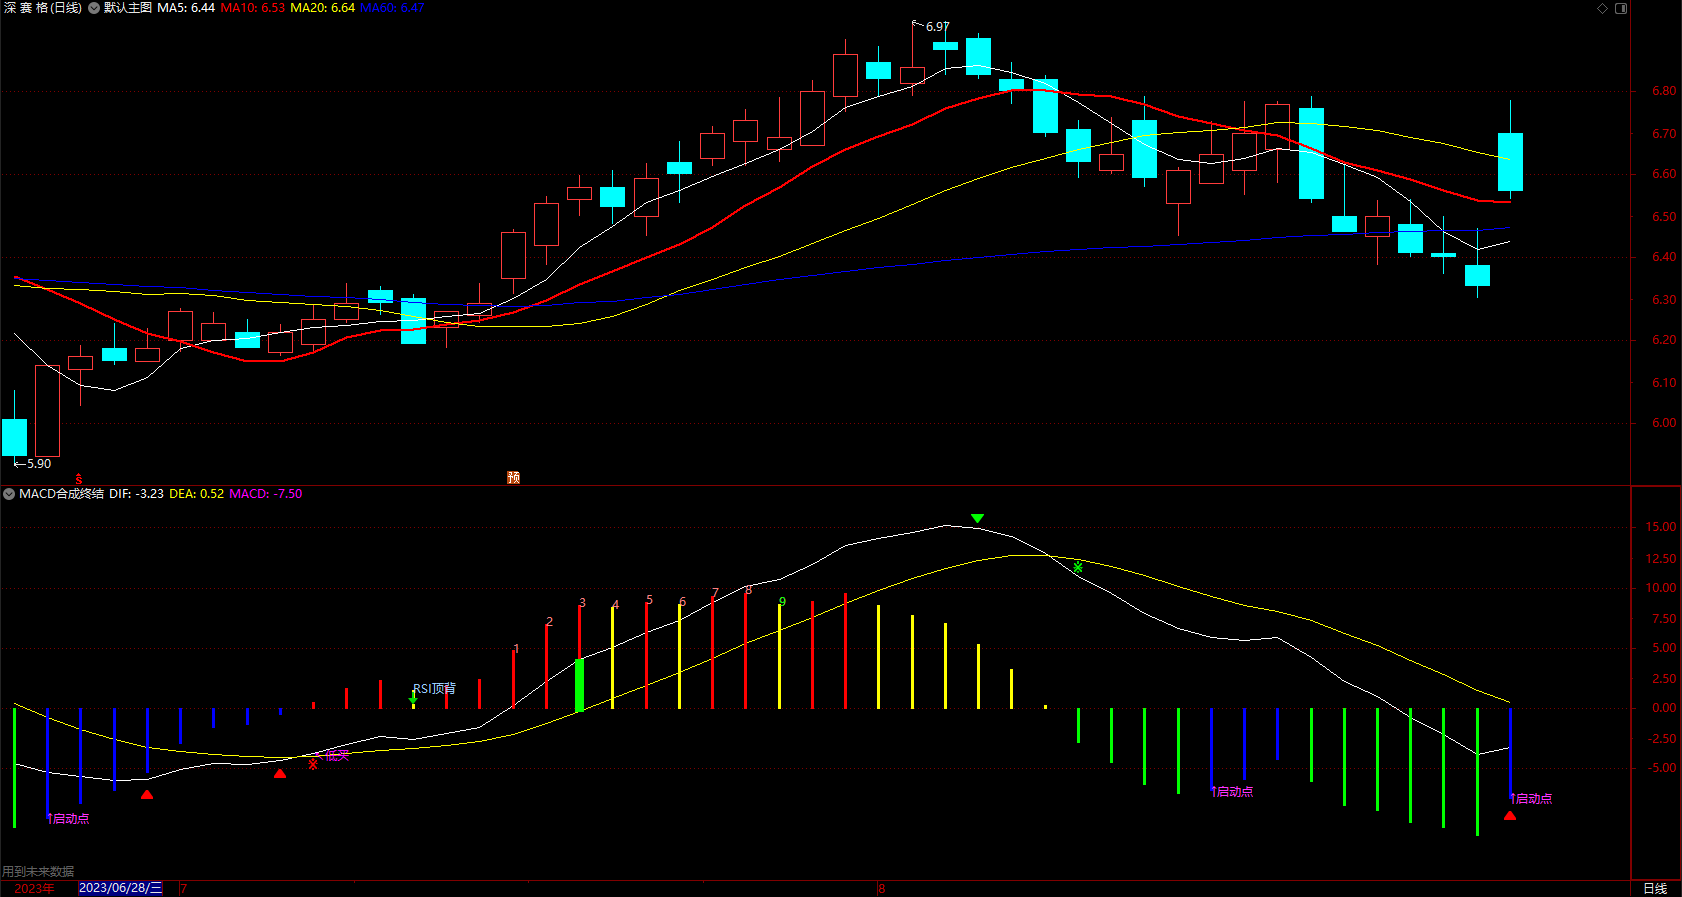Viewport: 1682px width, 897px height.
Task: Click the green down-triangle MACD top signal
Action: pyautogui.click(x=978, y=518)
